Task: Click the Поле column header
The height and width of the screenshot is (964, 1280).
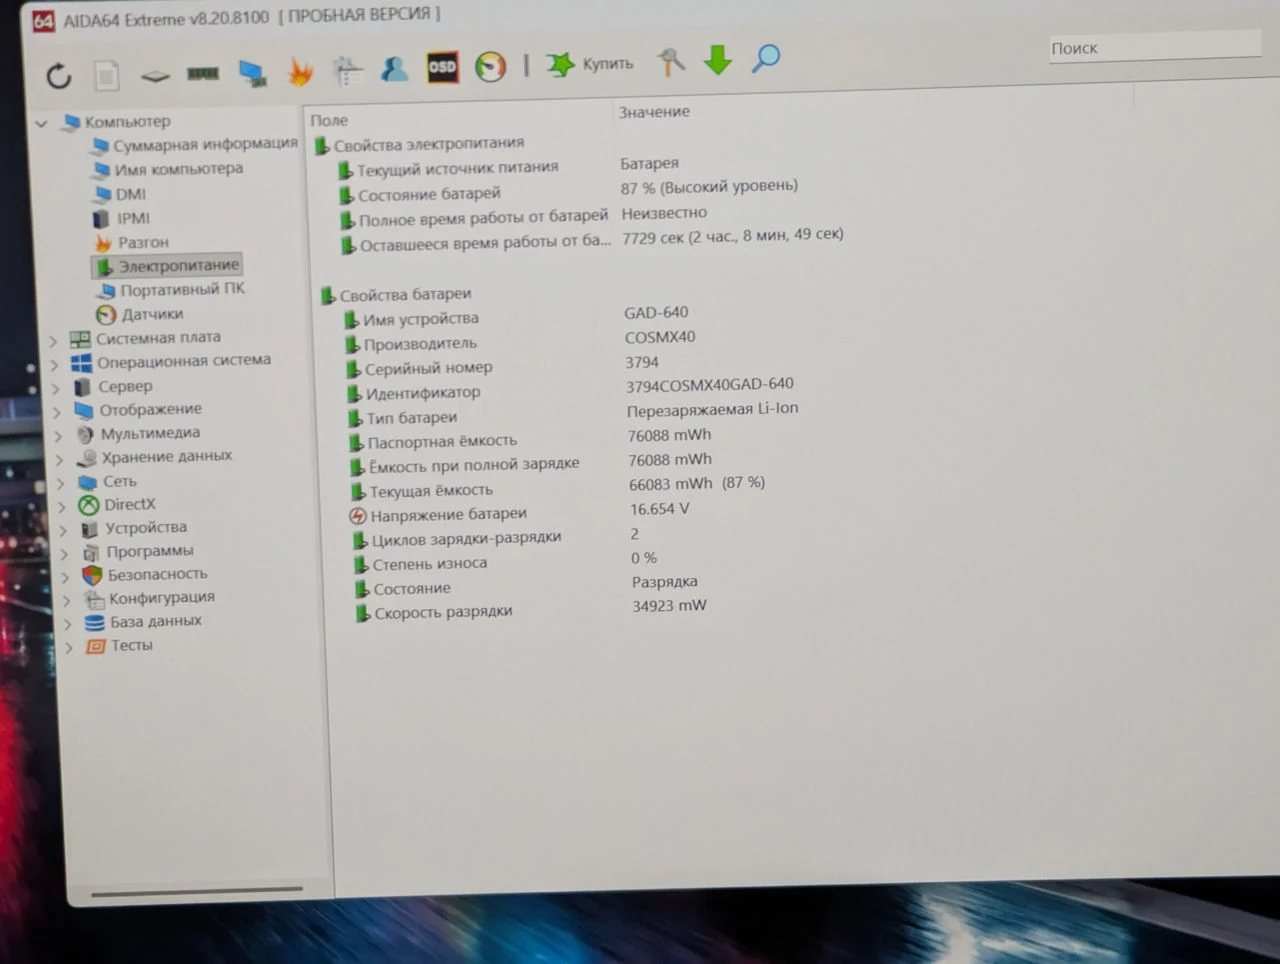Action: pos(329,120)
